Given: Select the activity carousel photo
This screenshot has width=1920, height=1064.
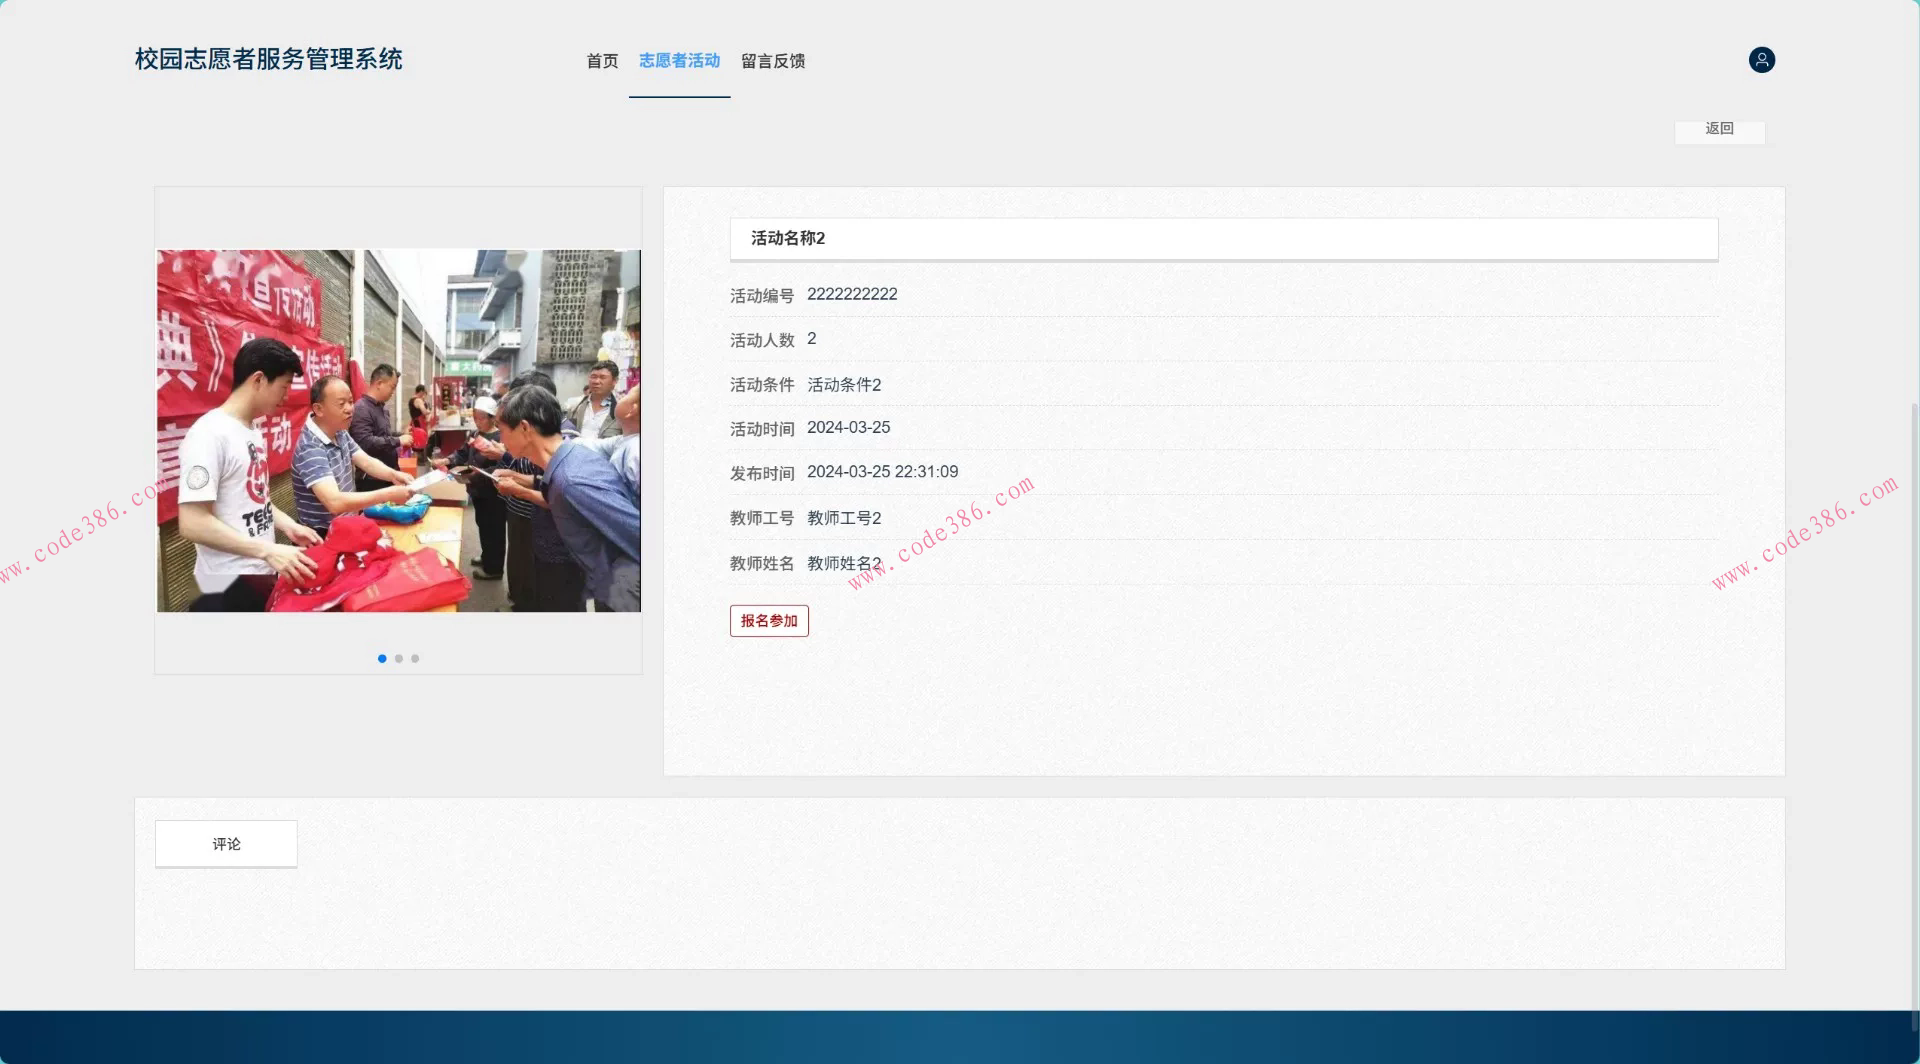Looking at the screenshot, I should click(398, 430).
